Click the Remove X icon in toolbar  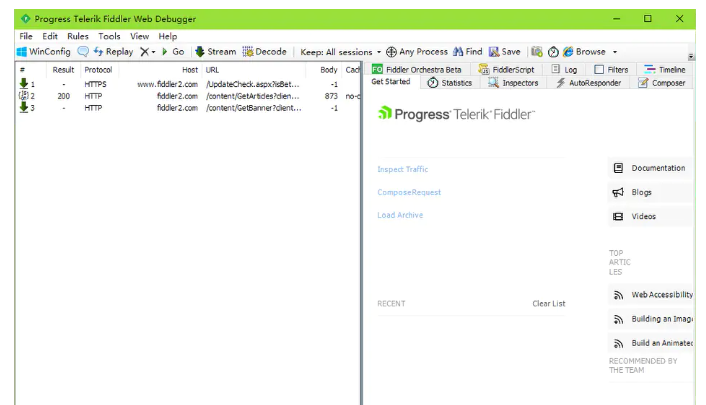144,52
